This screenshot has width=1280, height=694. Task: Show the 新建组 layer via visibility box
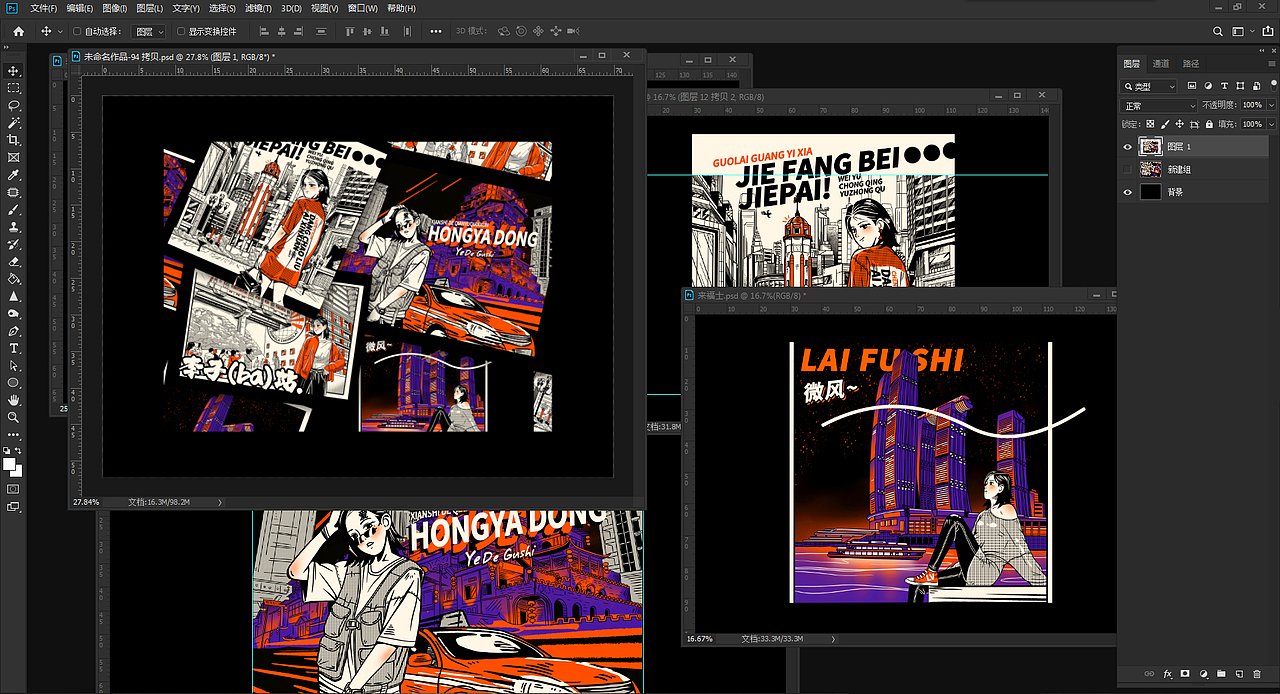pyautogui.click(x=1128, y=169)
